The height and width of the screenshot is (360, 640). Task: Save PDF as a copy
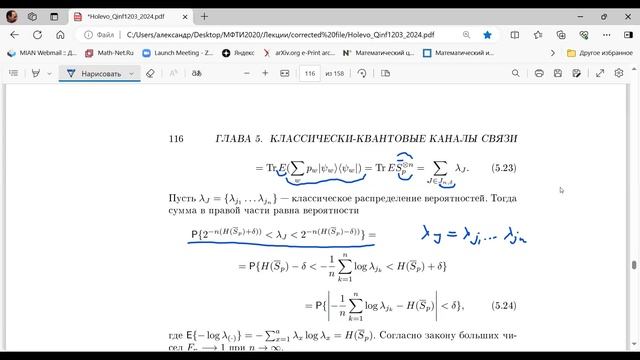click(x=576, y=73)
